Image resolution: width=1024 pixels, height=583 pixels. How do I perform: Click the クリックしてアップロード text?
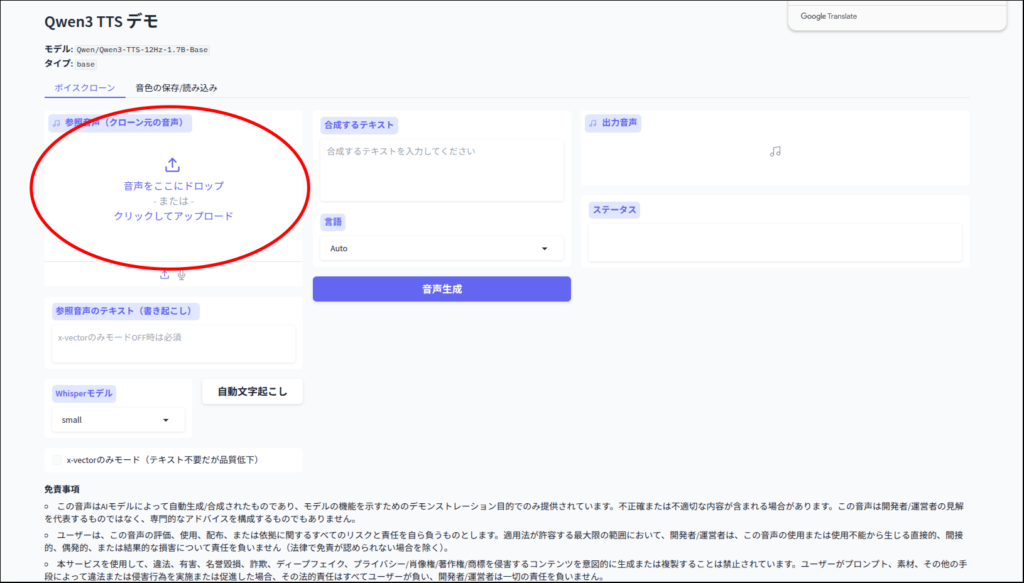(173, 216)
